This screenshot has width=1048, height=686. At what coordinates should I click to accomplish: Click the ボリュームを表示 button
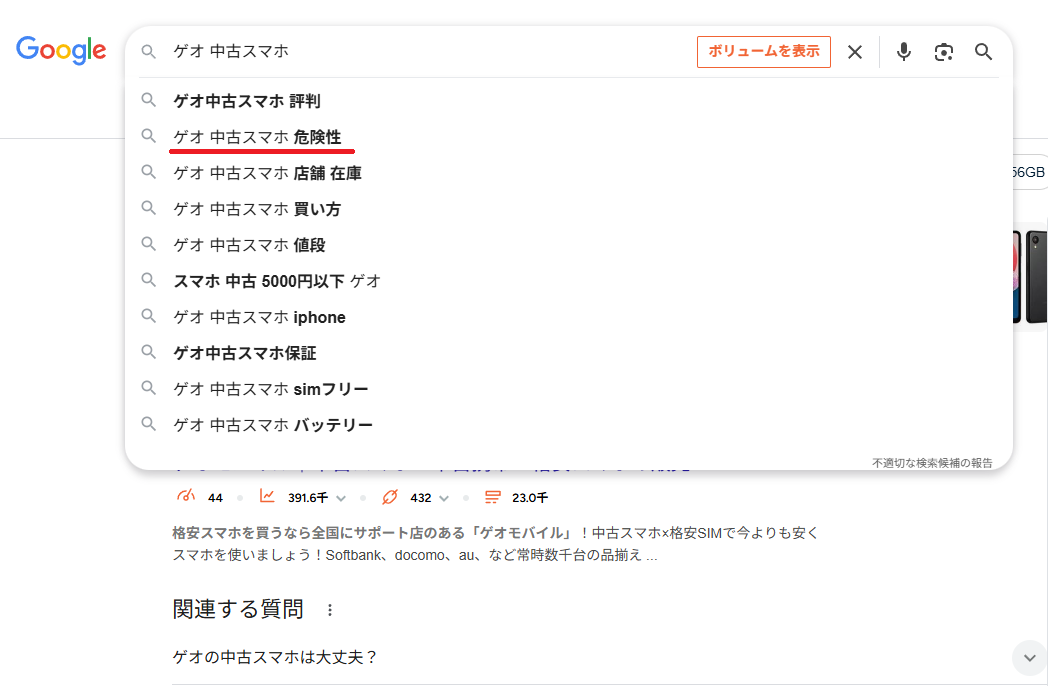point(764,52)
